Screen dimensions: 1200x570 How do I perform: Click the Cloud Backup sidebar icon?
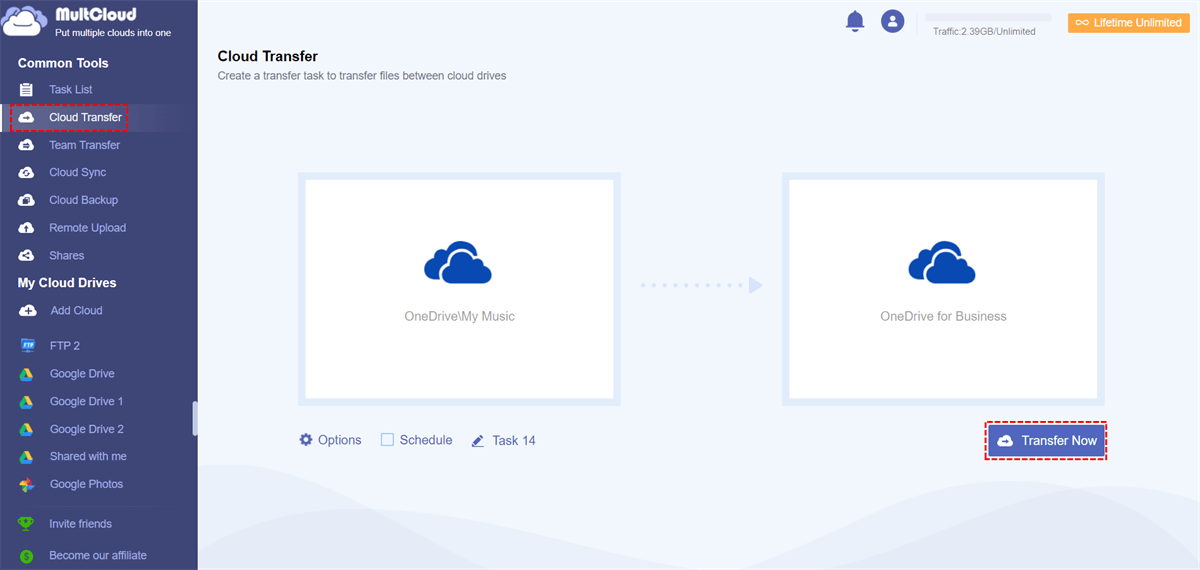(27, 200)
